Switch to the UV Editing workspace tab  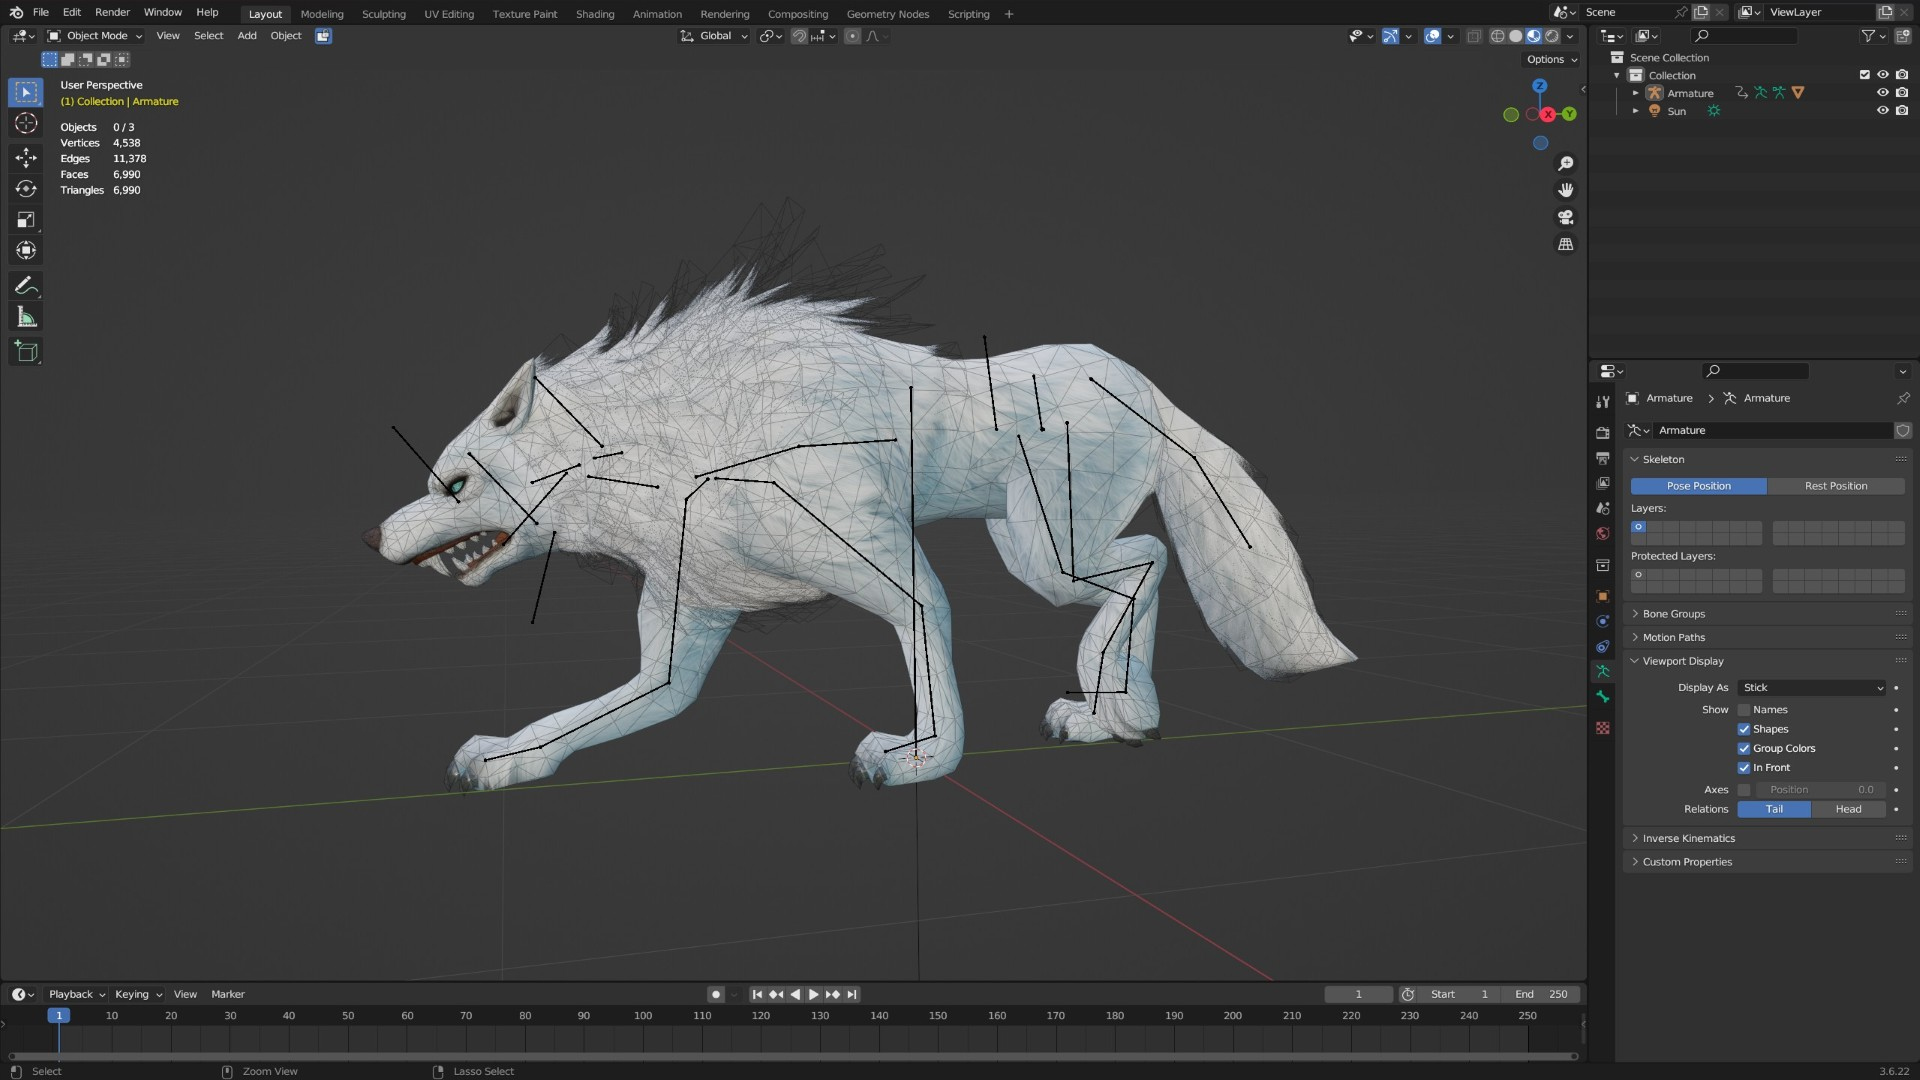point(449,14)
